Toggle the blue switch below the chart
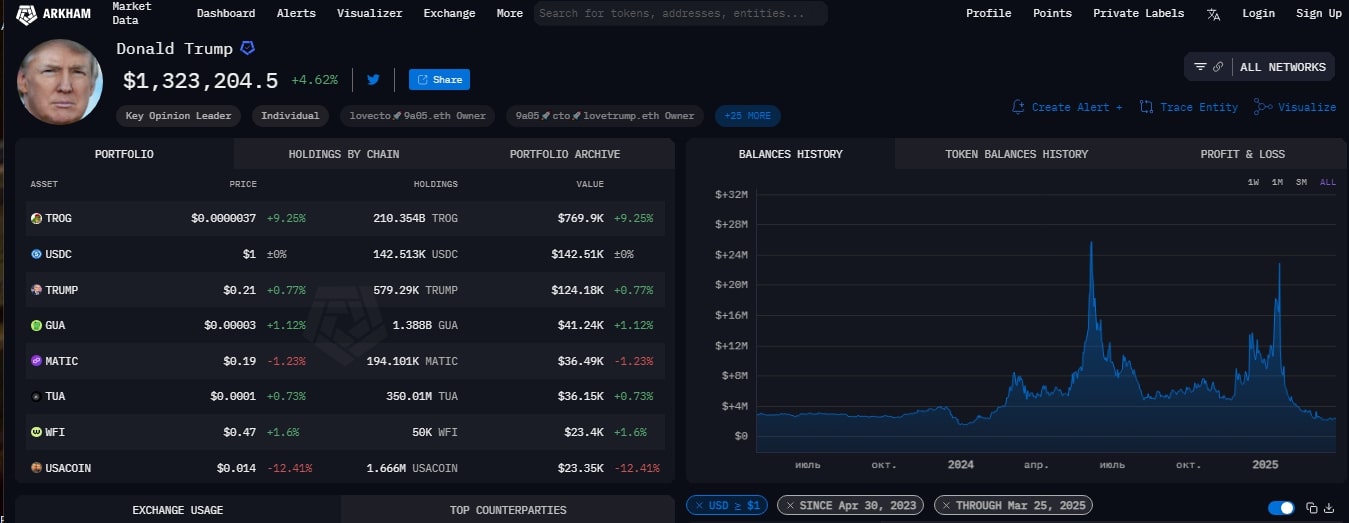Screen dimensions: 1349x523 point(1281,508)
